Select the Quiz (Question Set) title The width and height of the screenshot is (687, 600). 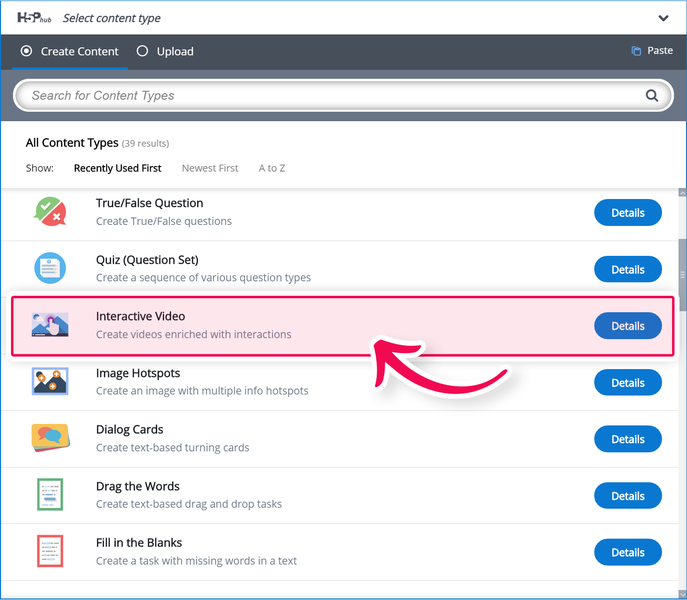click(147, 260)
